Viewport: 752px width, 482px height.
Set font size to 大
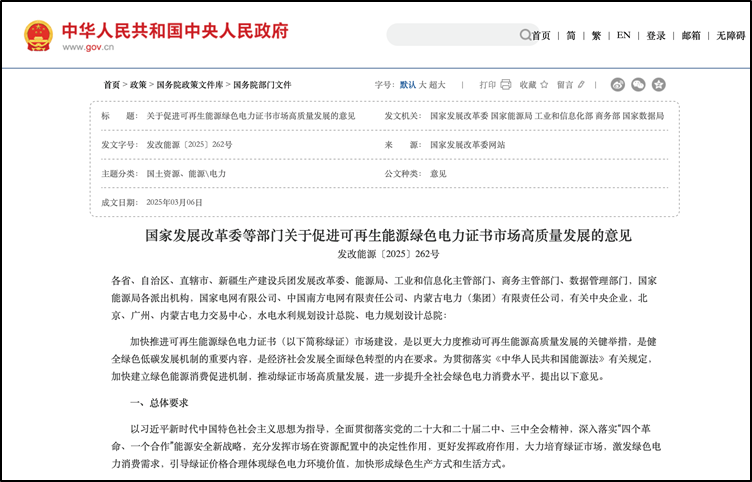pyautogui.click(x=423, y=85)
